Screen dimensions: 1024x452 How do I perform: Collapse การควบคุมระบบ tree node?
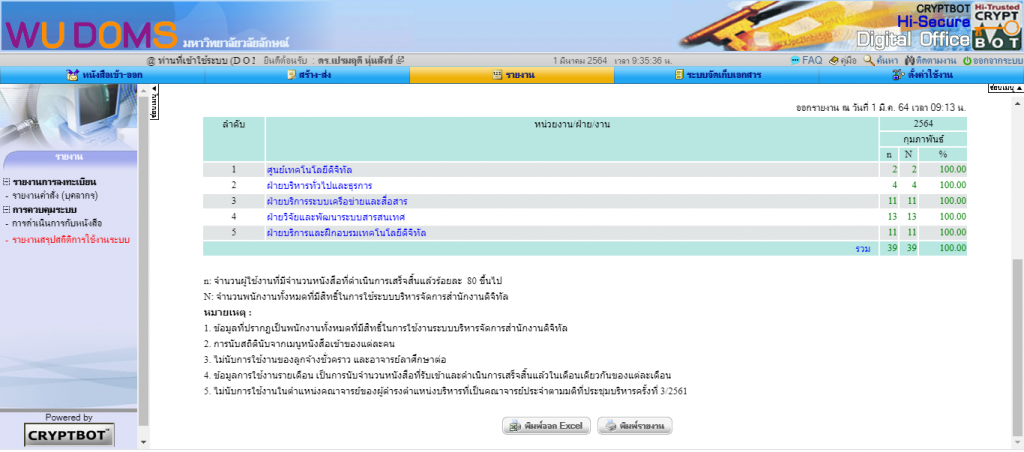[x=7, y=211]
